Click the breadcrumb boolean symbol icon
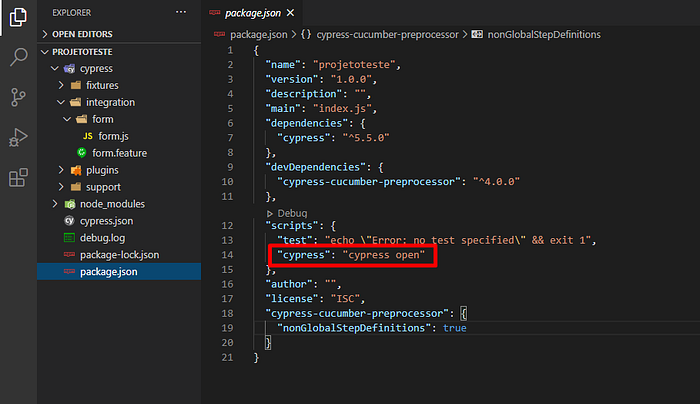The width and height of the screenshot is (700, 404). pos(477,34)
